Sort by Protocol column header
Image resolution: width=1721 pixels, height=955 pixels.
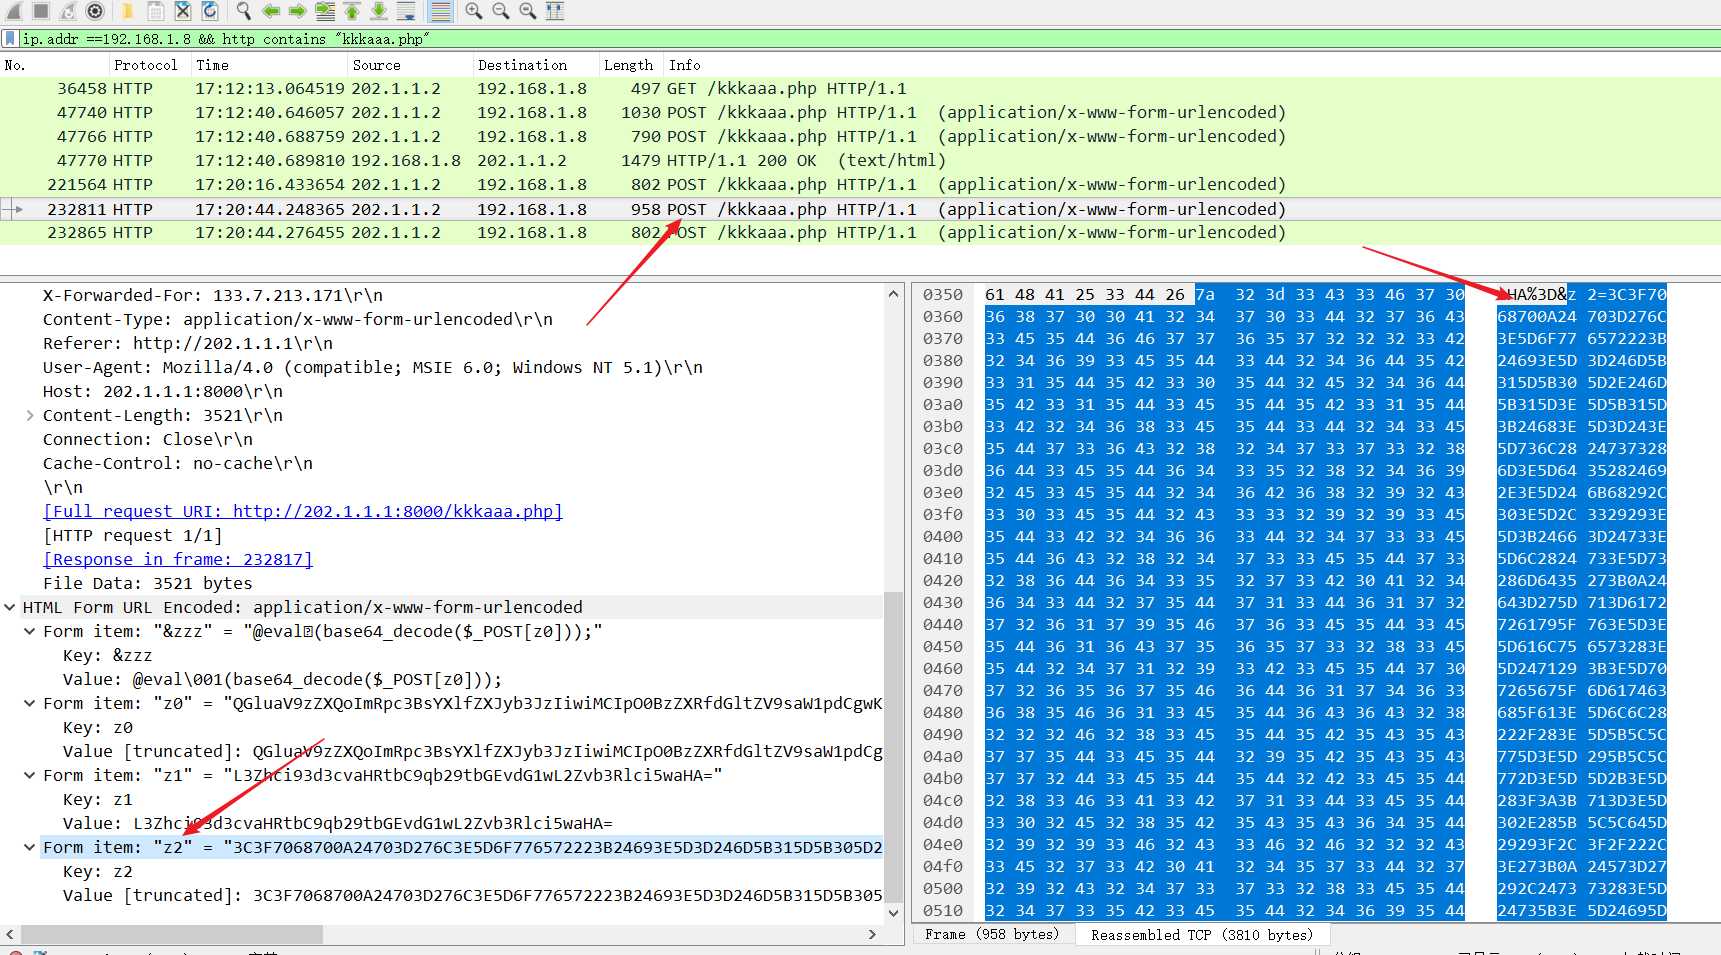click(151, 65)
